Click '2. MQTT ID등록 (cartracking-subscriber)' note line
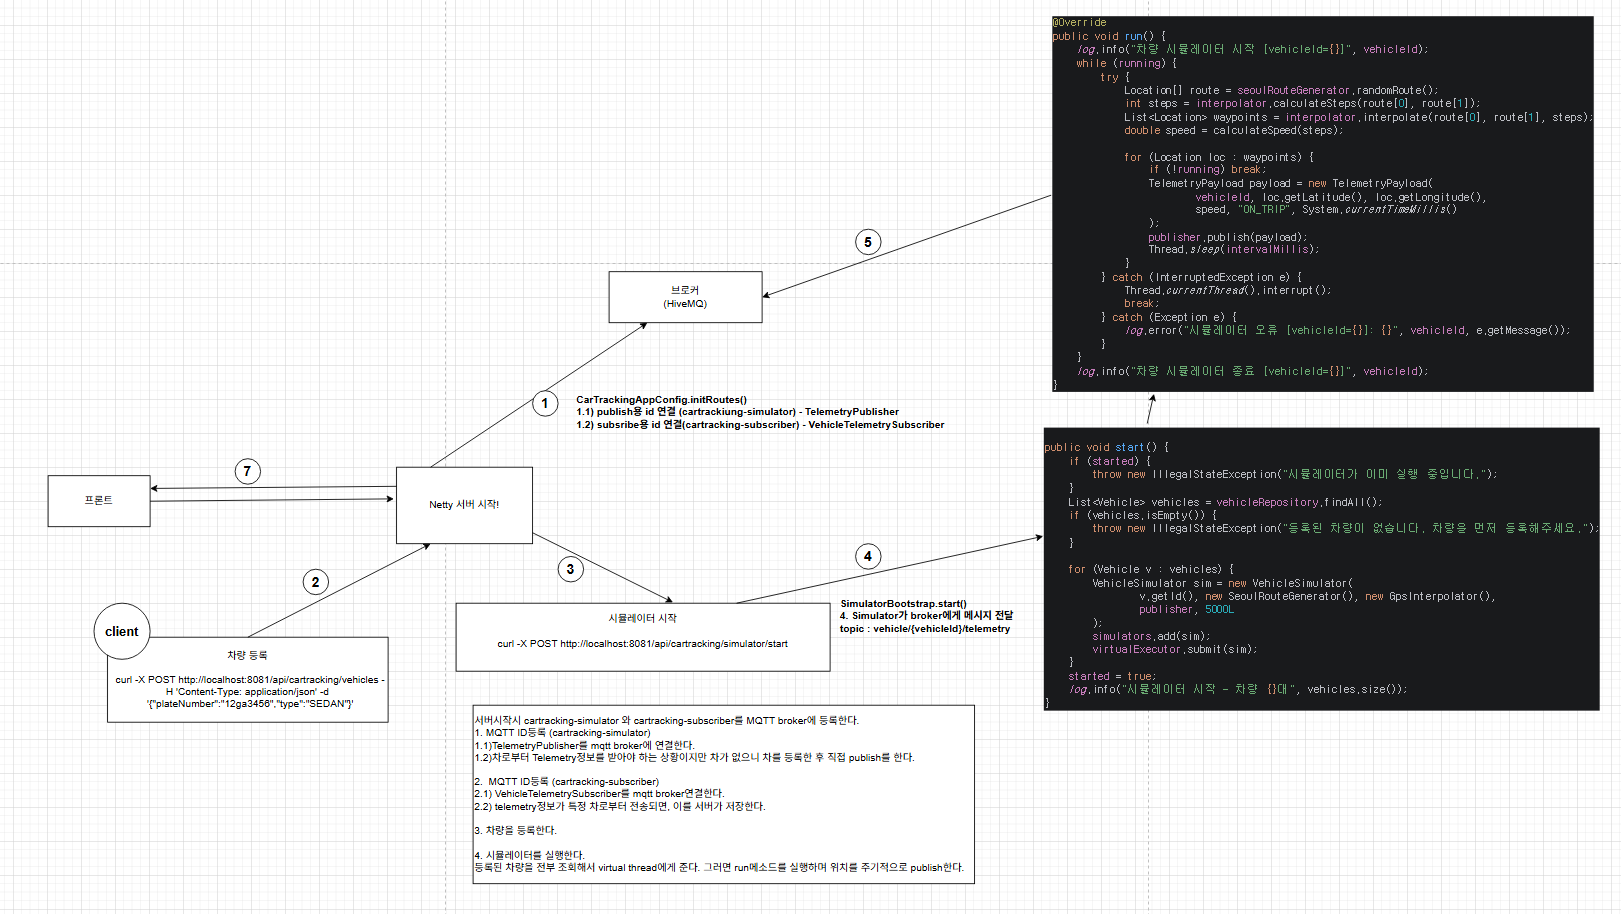Image resolution: width=1621 pixels, height=914 pixels. [567, 781]
